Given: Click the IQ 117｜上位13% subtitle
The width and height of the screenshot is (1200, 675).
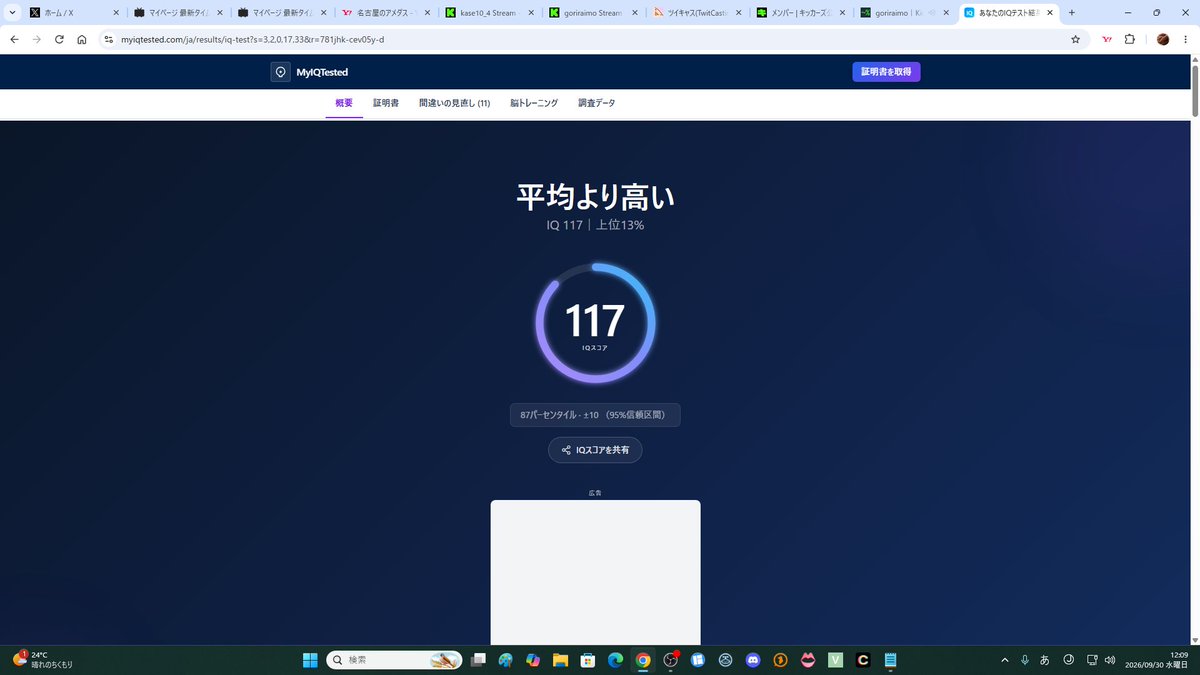Looking at the screenshot, I should pos(595,226).
